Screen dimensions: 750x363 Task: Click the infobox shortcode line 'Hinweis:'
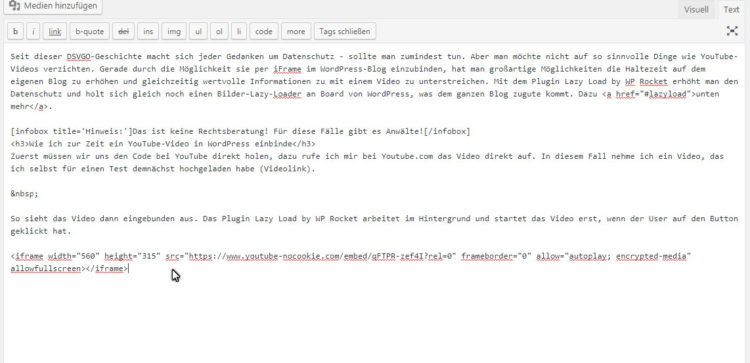[241, 132]
